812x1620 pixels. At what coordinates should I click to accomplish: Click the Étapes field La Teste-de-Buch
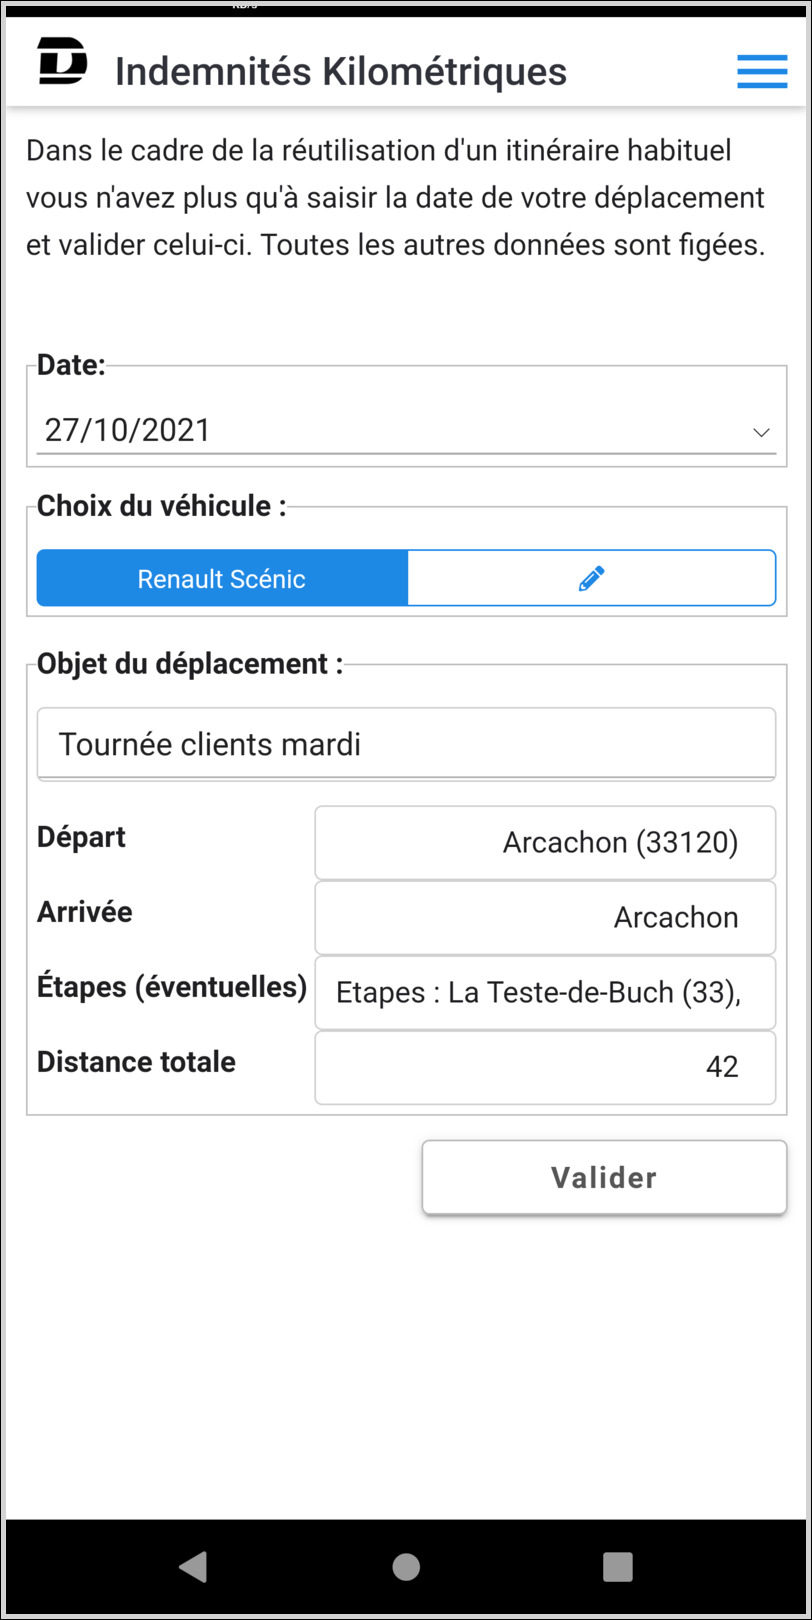click(545, 992)
